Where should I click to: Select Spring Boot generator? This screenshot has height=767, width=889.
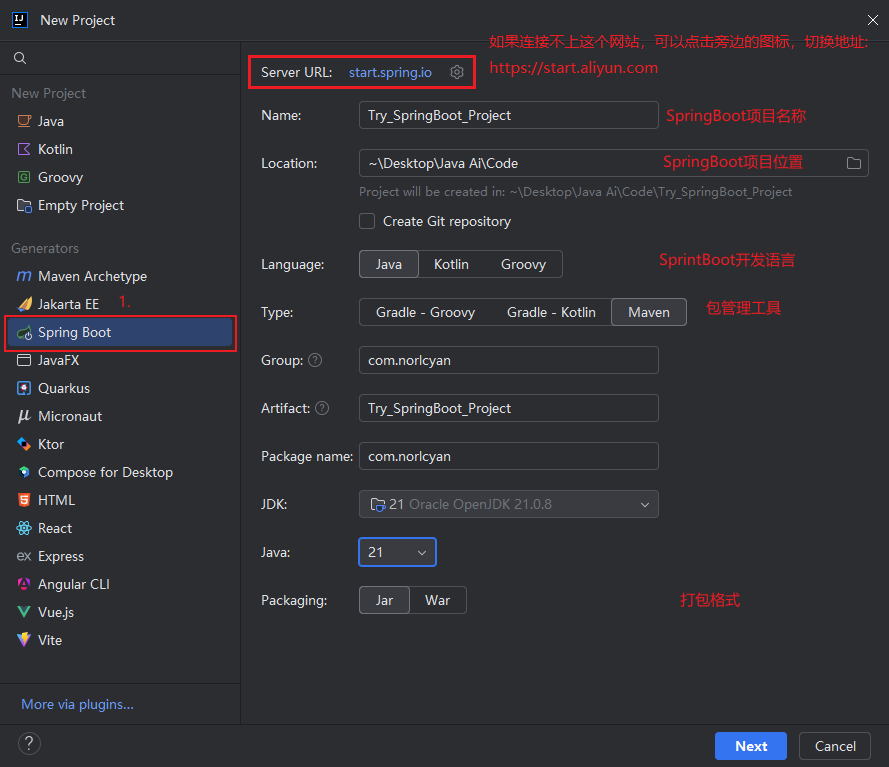click(x=120, y=332)
